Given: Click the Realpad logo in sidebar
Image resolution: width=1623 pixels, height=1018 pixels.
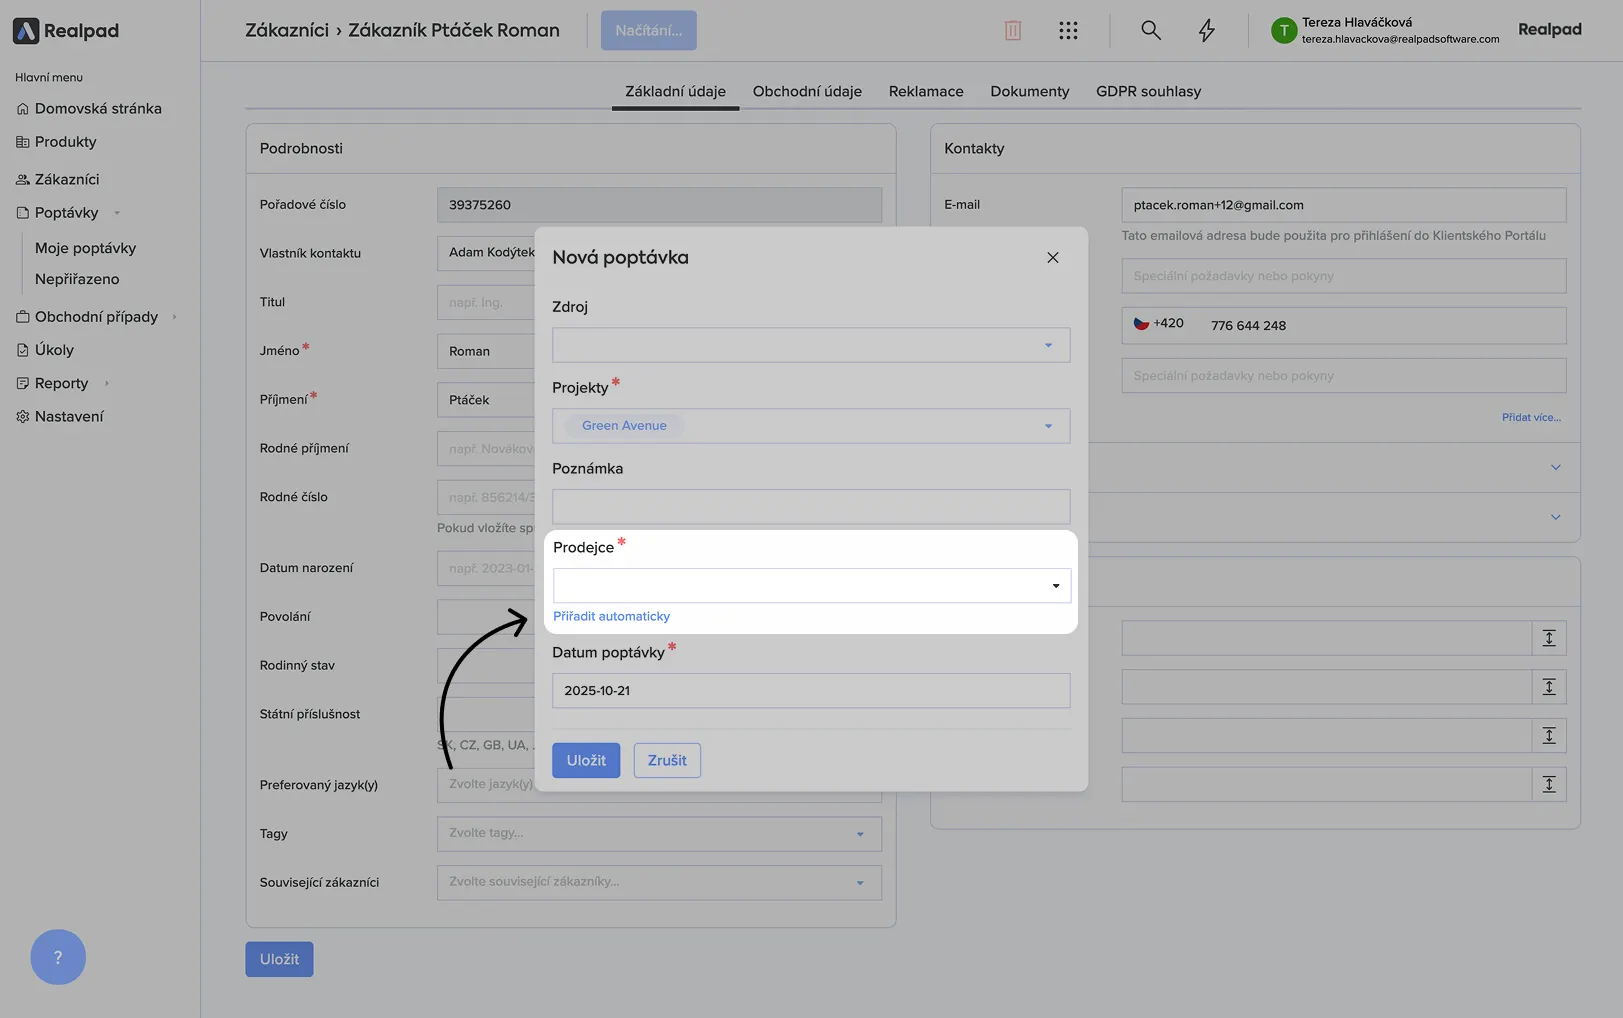Looking at the screenshot, I should click(66, 31).
